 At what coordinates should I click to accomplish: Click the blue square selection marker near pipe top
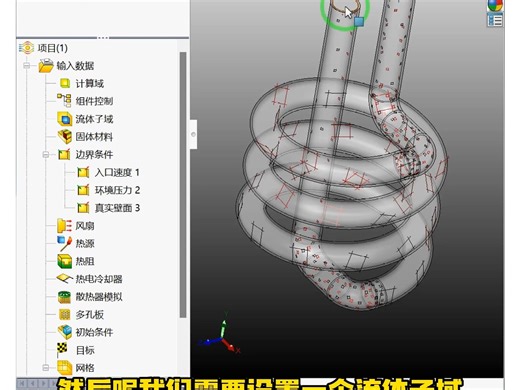point(359,22)
